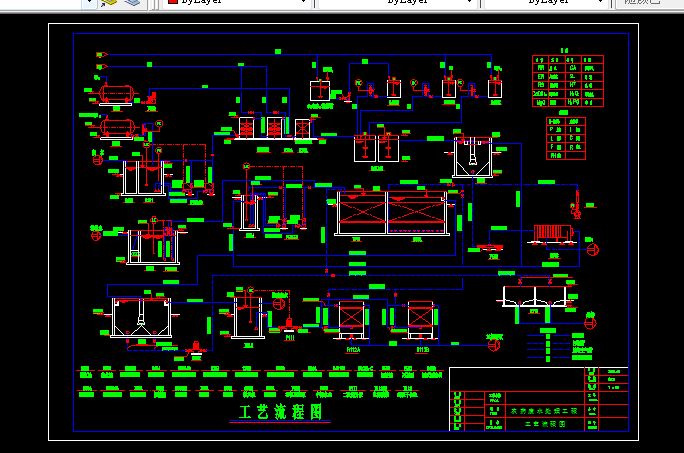Select the second filter column with red packing

(x=274, y=127)
